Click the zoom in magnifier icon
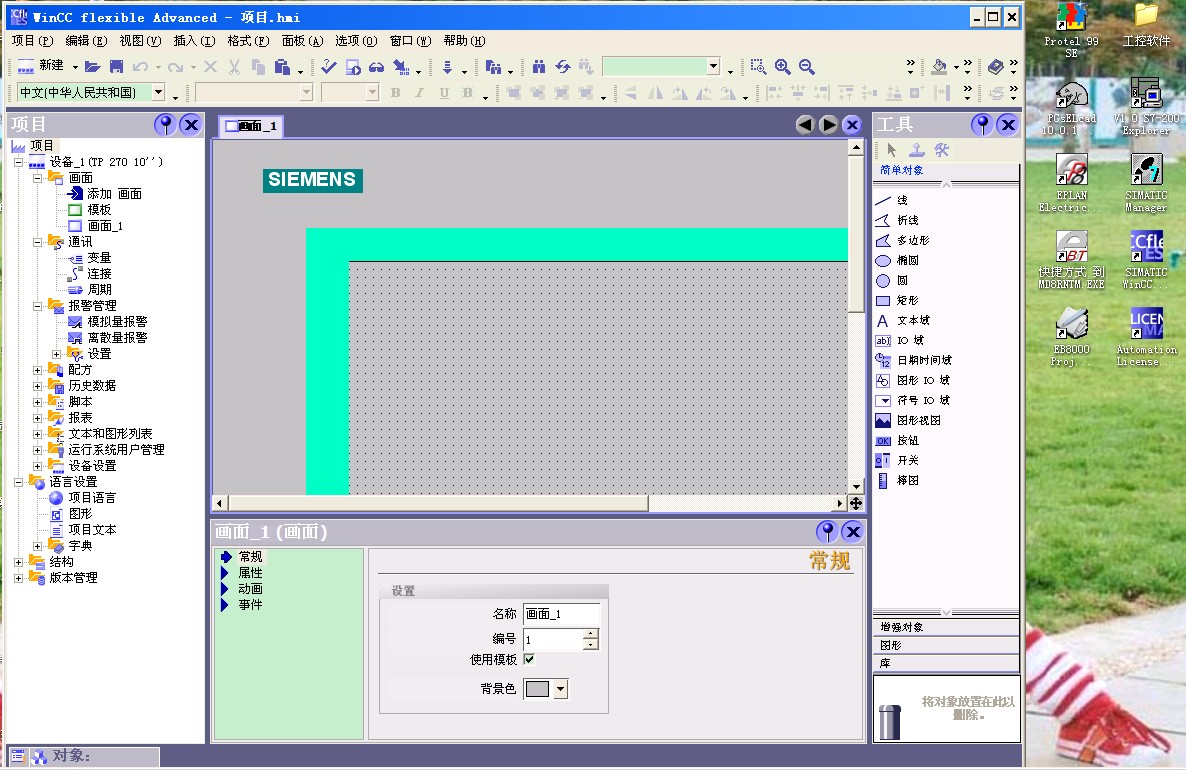The width and height of the screenshot is (1186, 770). (x=782, y=67)
